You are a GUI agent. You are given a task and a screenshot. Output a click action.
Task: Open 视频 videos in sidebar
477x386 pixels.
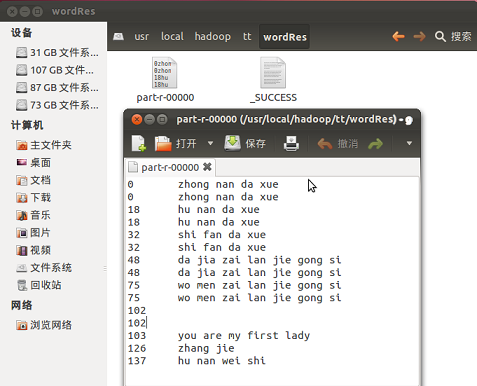coord(34,250)
